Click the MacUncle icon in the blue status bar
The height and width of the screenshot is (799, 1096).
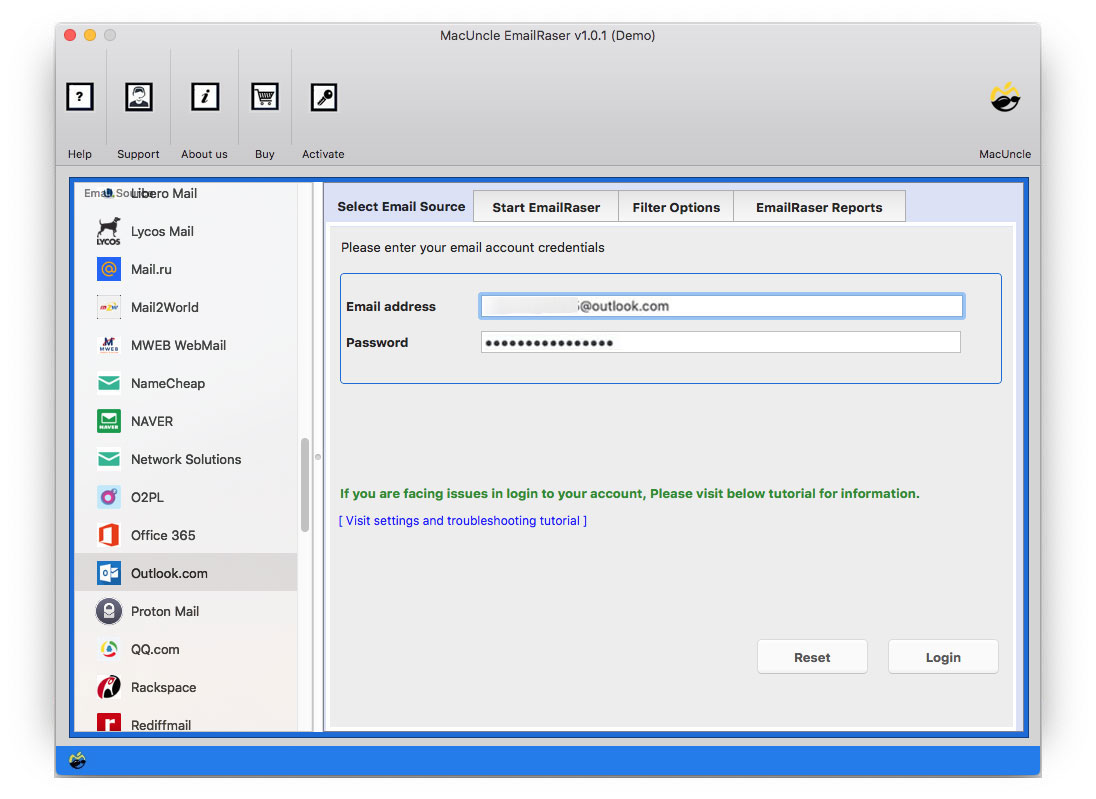[x=78, y=760]
